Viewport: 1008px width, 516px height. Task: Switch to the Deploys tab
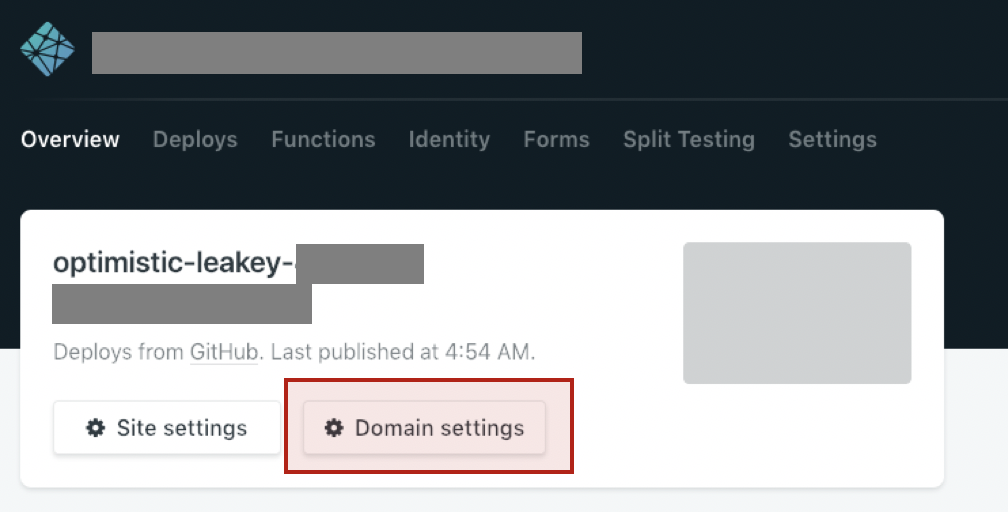(x=195, y=139)
